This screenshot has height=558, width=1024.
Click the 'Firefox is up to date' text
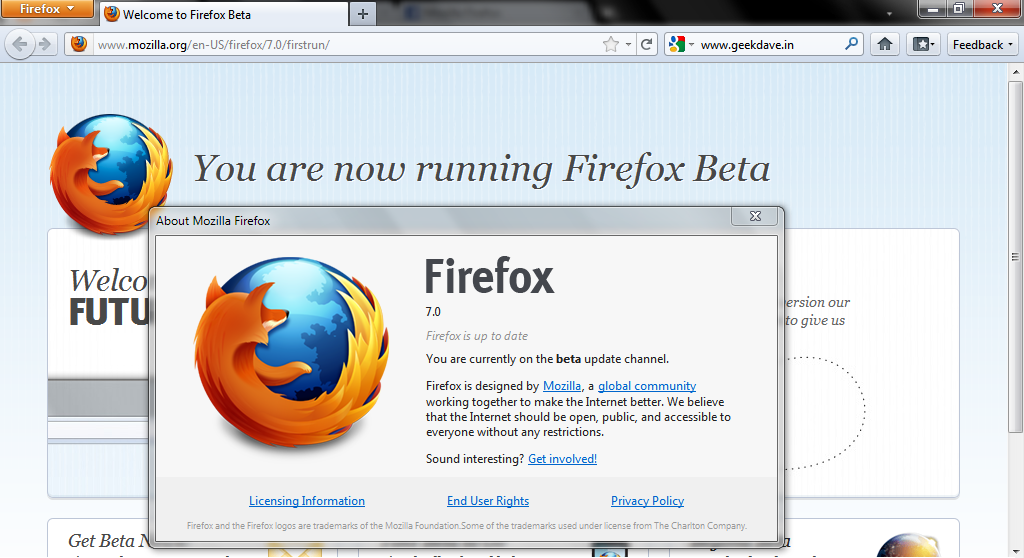coord(477,336)
